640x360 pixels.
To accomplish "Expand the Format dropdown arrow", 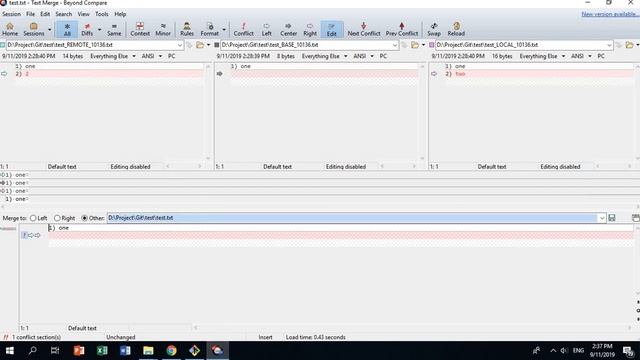I will 224,30.
